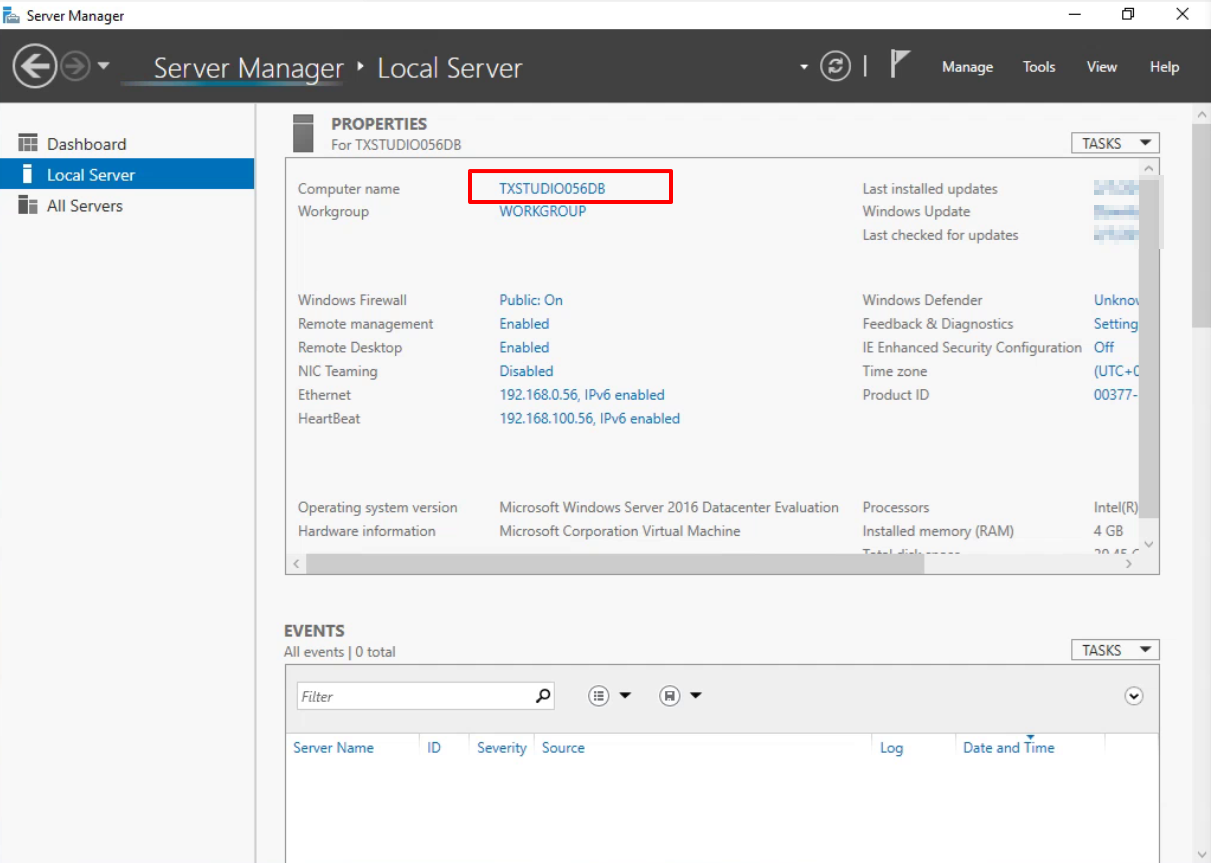
Task: Open the Help menu
Action: 1164,67
